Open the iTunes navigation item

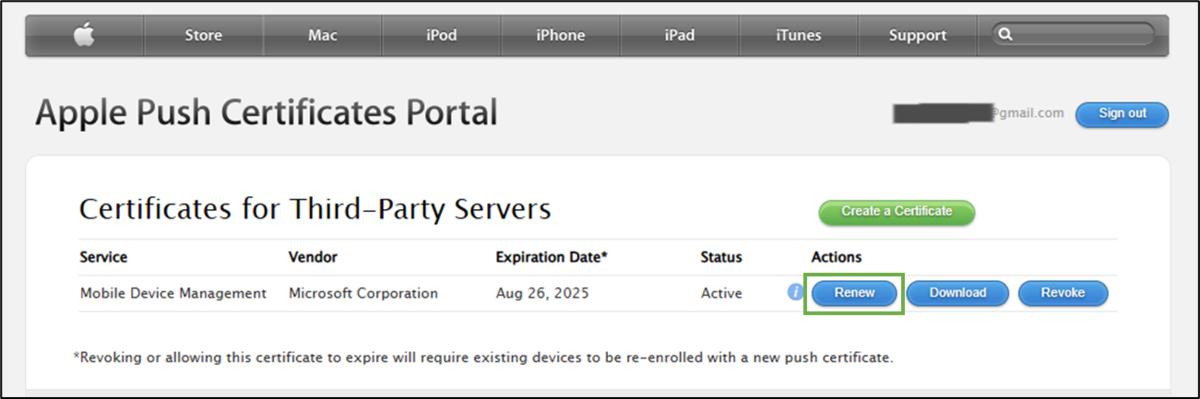click(x=798, y=35)
